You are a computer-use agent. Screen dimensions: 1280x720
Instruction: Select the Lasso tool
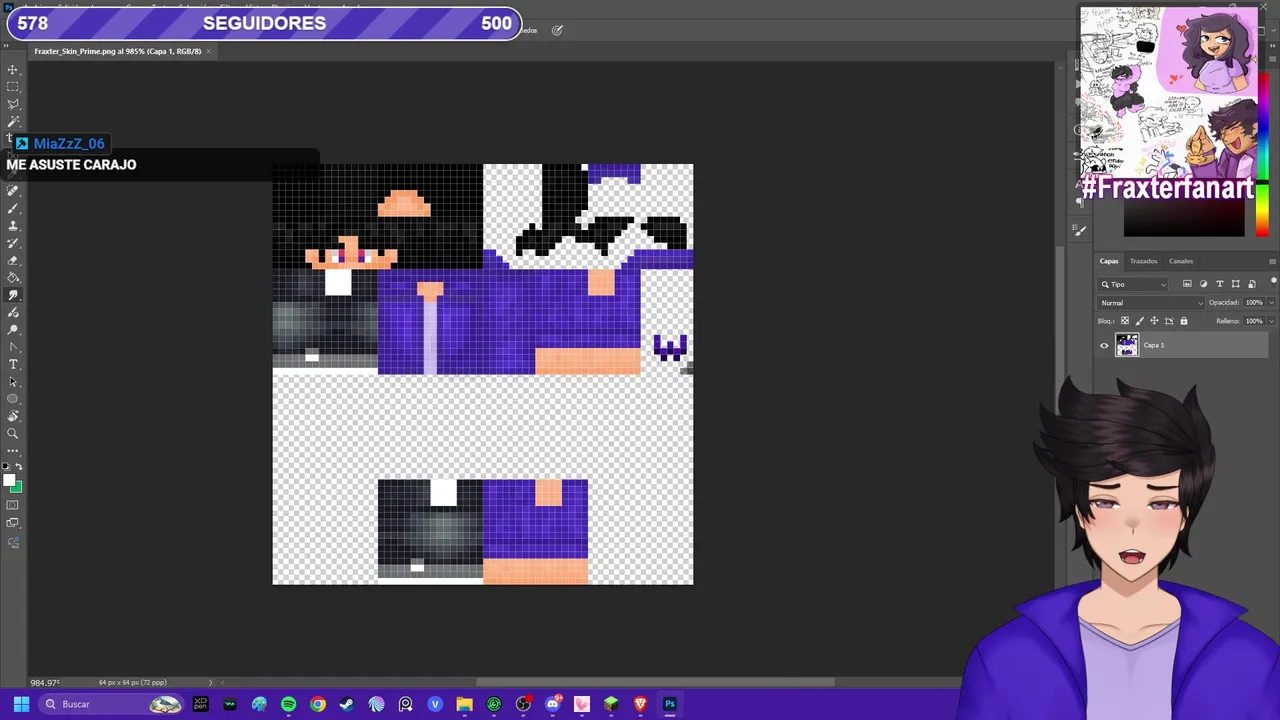click(x=13, y=104)
